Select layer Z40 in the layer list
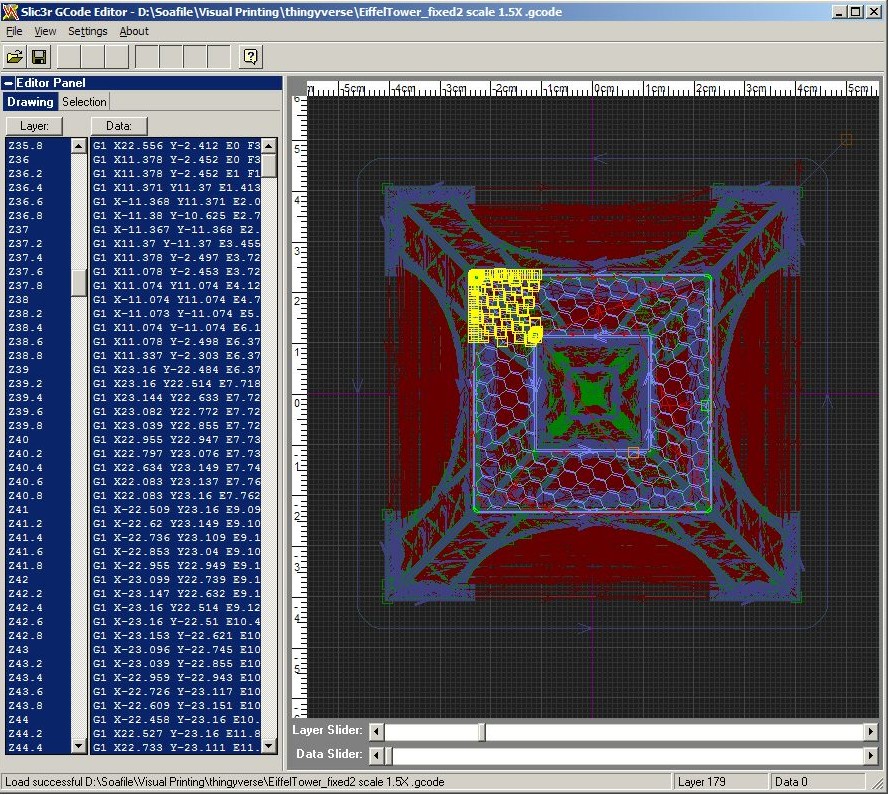889x795 pixels. pos(19,440)
